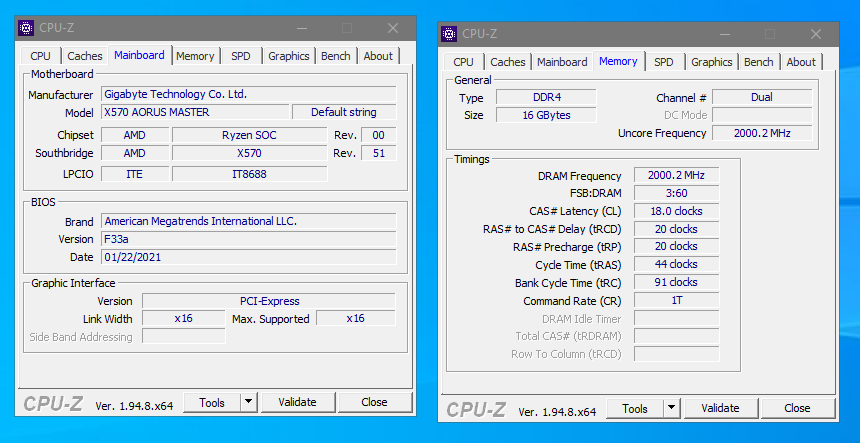Click Channel # value Dual
This screenshot has height=443, width=860.
click(x=762, y=98)
